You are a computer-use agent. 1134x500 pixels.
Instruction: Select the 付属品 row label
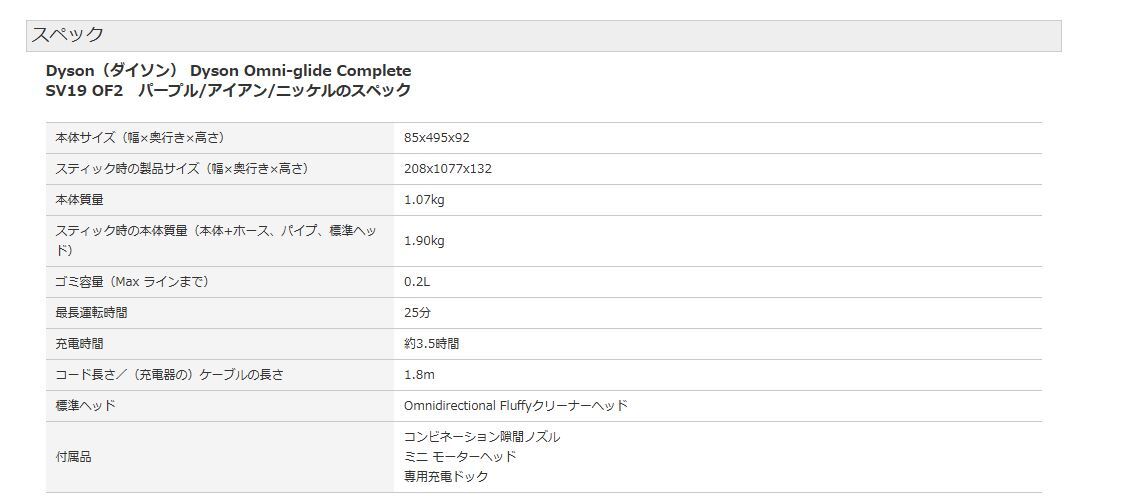[x=73, y=457]
